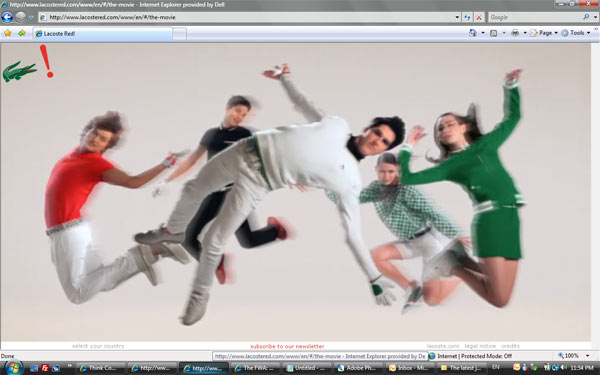Expand the Feeds dropdown arrow
The image size is (600, 375).
point(504,33)
